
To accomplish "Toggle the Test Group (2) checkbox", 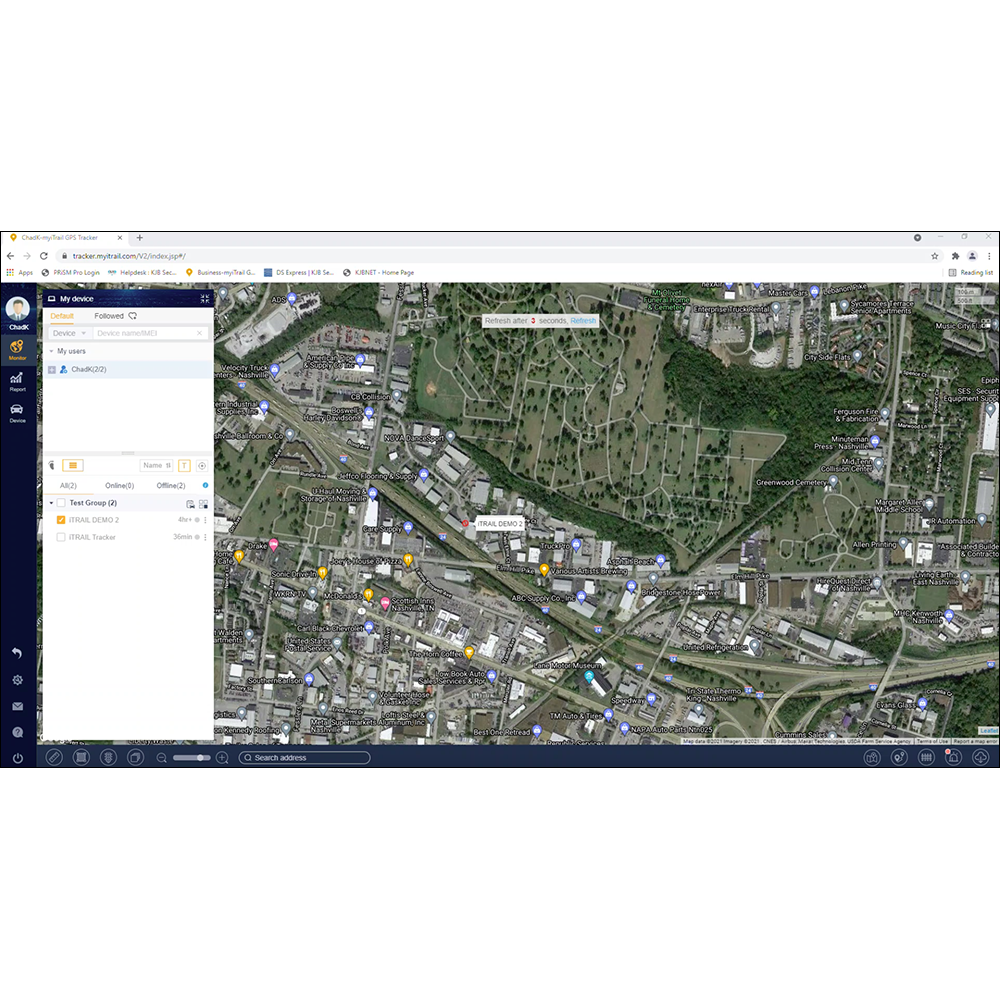I will click(61, 503).
